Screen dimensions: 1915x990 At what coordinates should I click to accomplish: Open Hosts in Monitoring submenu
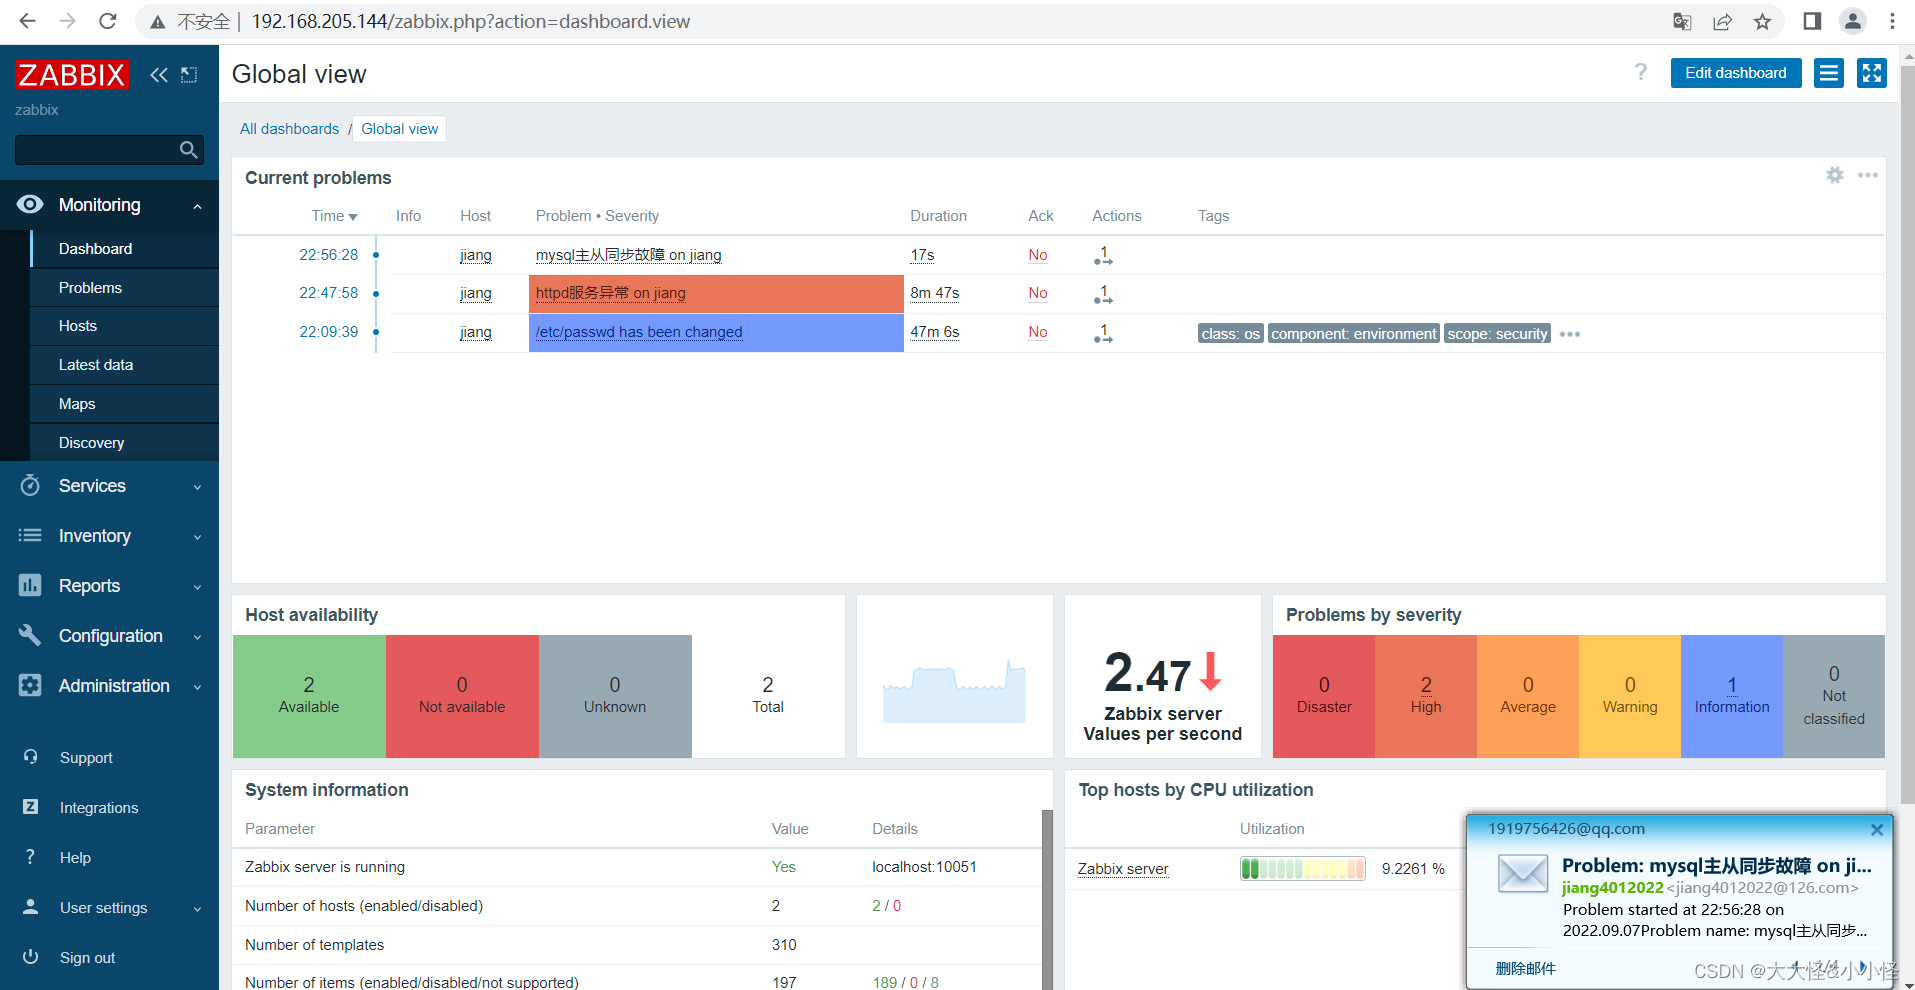coord(124,326)
